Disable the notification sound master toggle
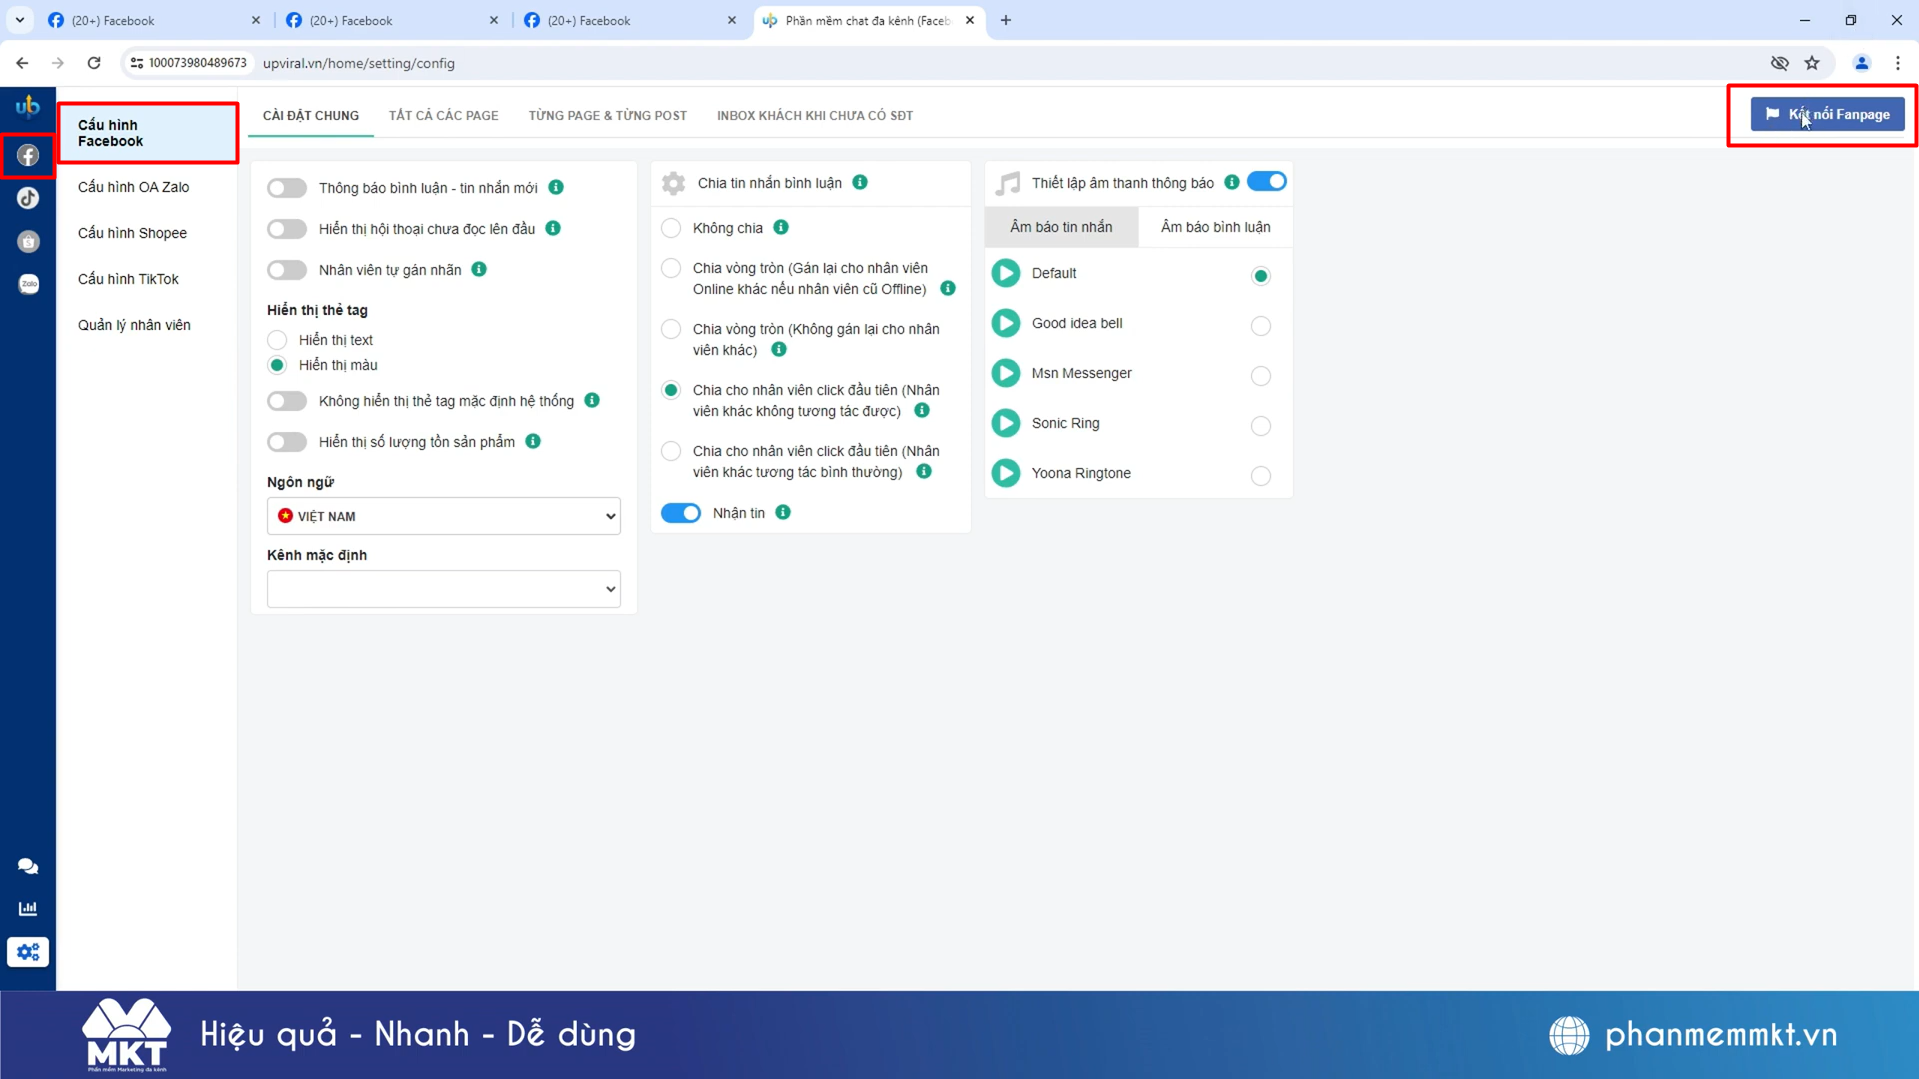This screenshot has height=1079, width=1919. (1267, 182)
